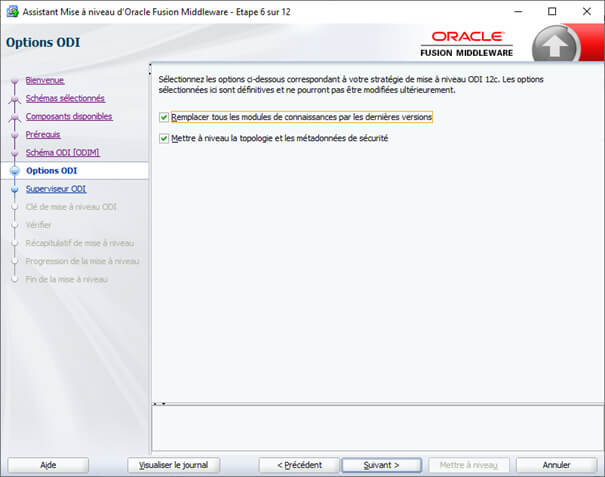Cancel the wizard with Annuler
This screenshot has width=605, height=477.
556,465
